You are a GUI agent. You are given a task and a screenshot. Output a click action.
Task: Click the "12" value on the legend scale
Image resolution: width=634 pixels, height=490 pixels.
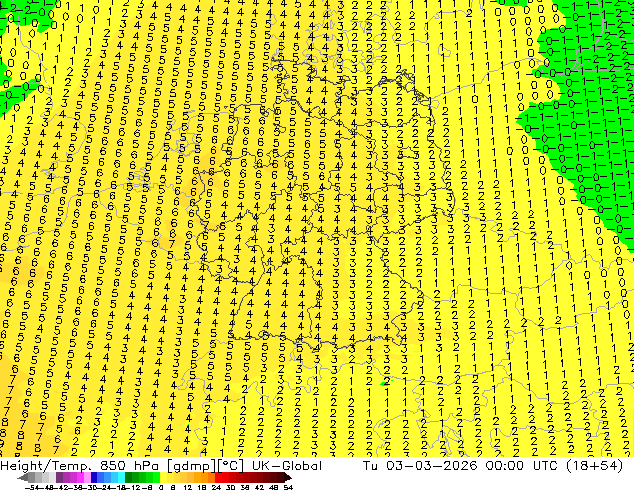(188, 487)
